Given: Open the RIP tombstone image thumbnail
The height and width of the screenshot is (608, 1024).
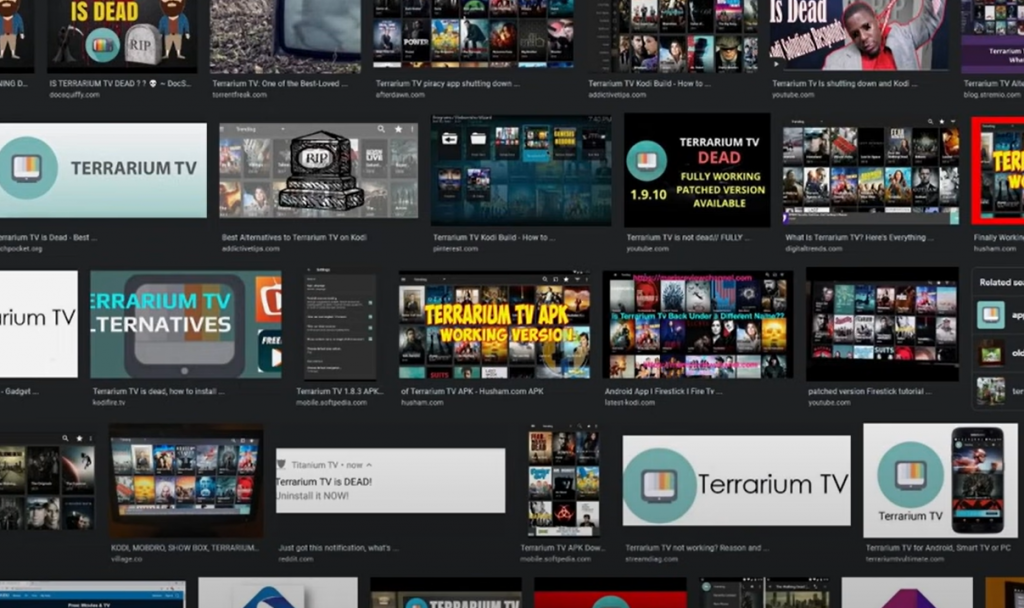Looking at the screenshot, I should [x=319, y=170].
